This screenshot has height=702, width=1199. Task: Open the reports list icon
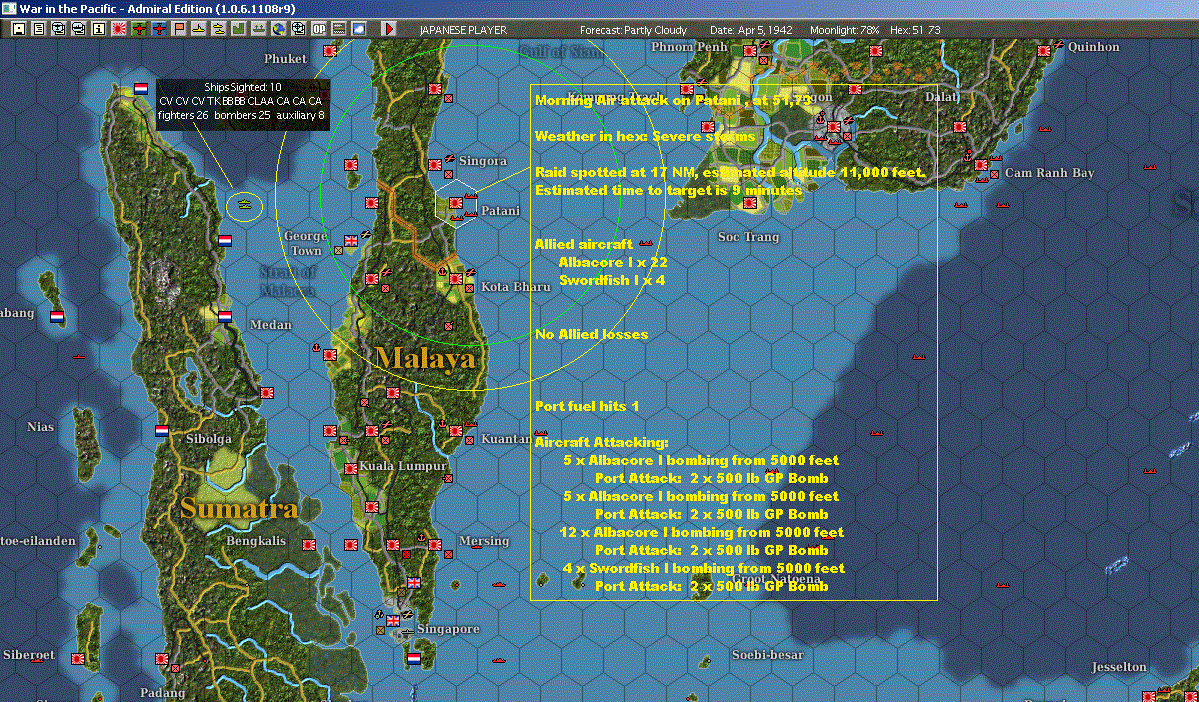click(x=38, y=29)
